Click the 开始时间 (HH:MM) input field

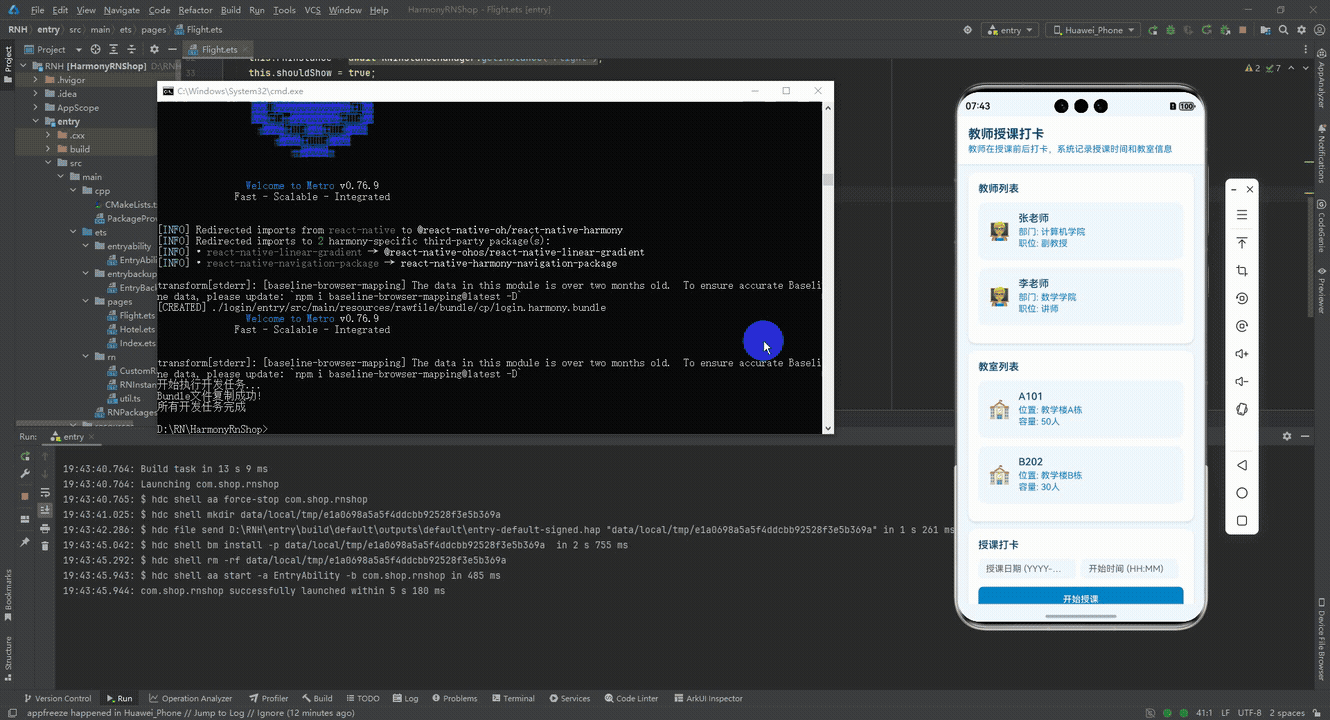pos(1131,569)
